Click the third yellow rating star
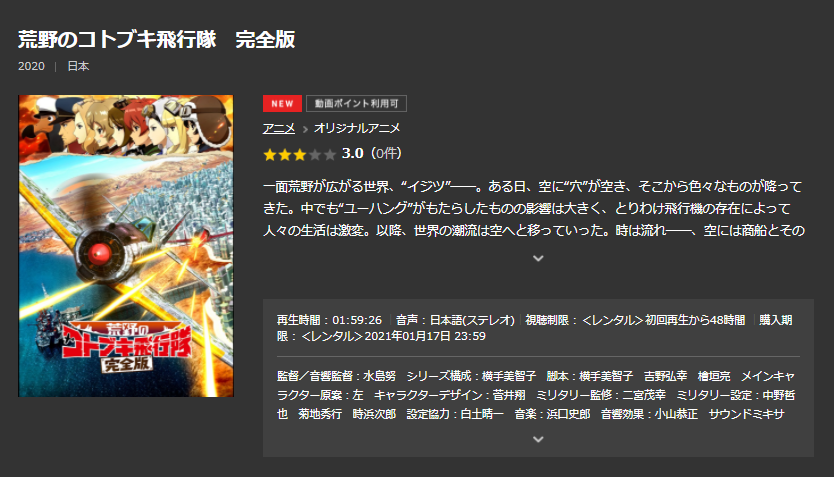The height and width of the screenshot is (477, 834). [x=299, y=155]
